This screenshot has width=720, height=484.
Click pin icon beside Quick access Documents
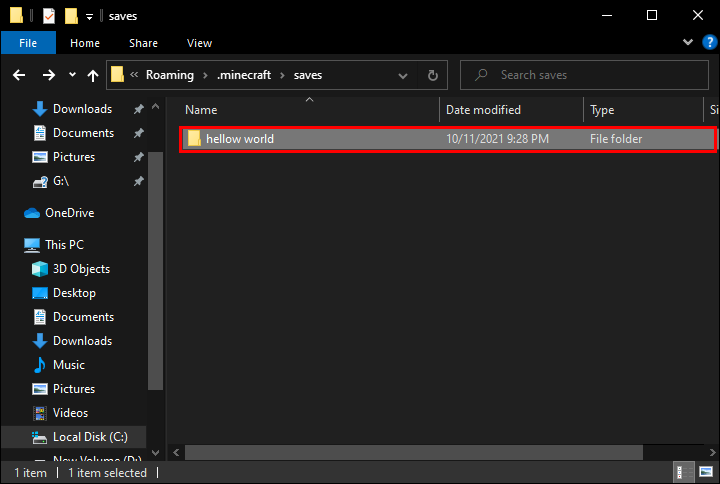coord(138,133)
